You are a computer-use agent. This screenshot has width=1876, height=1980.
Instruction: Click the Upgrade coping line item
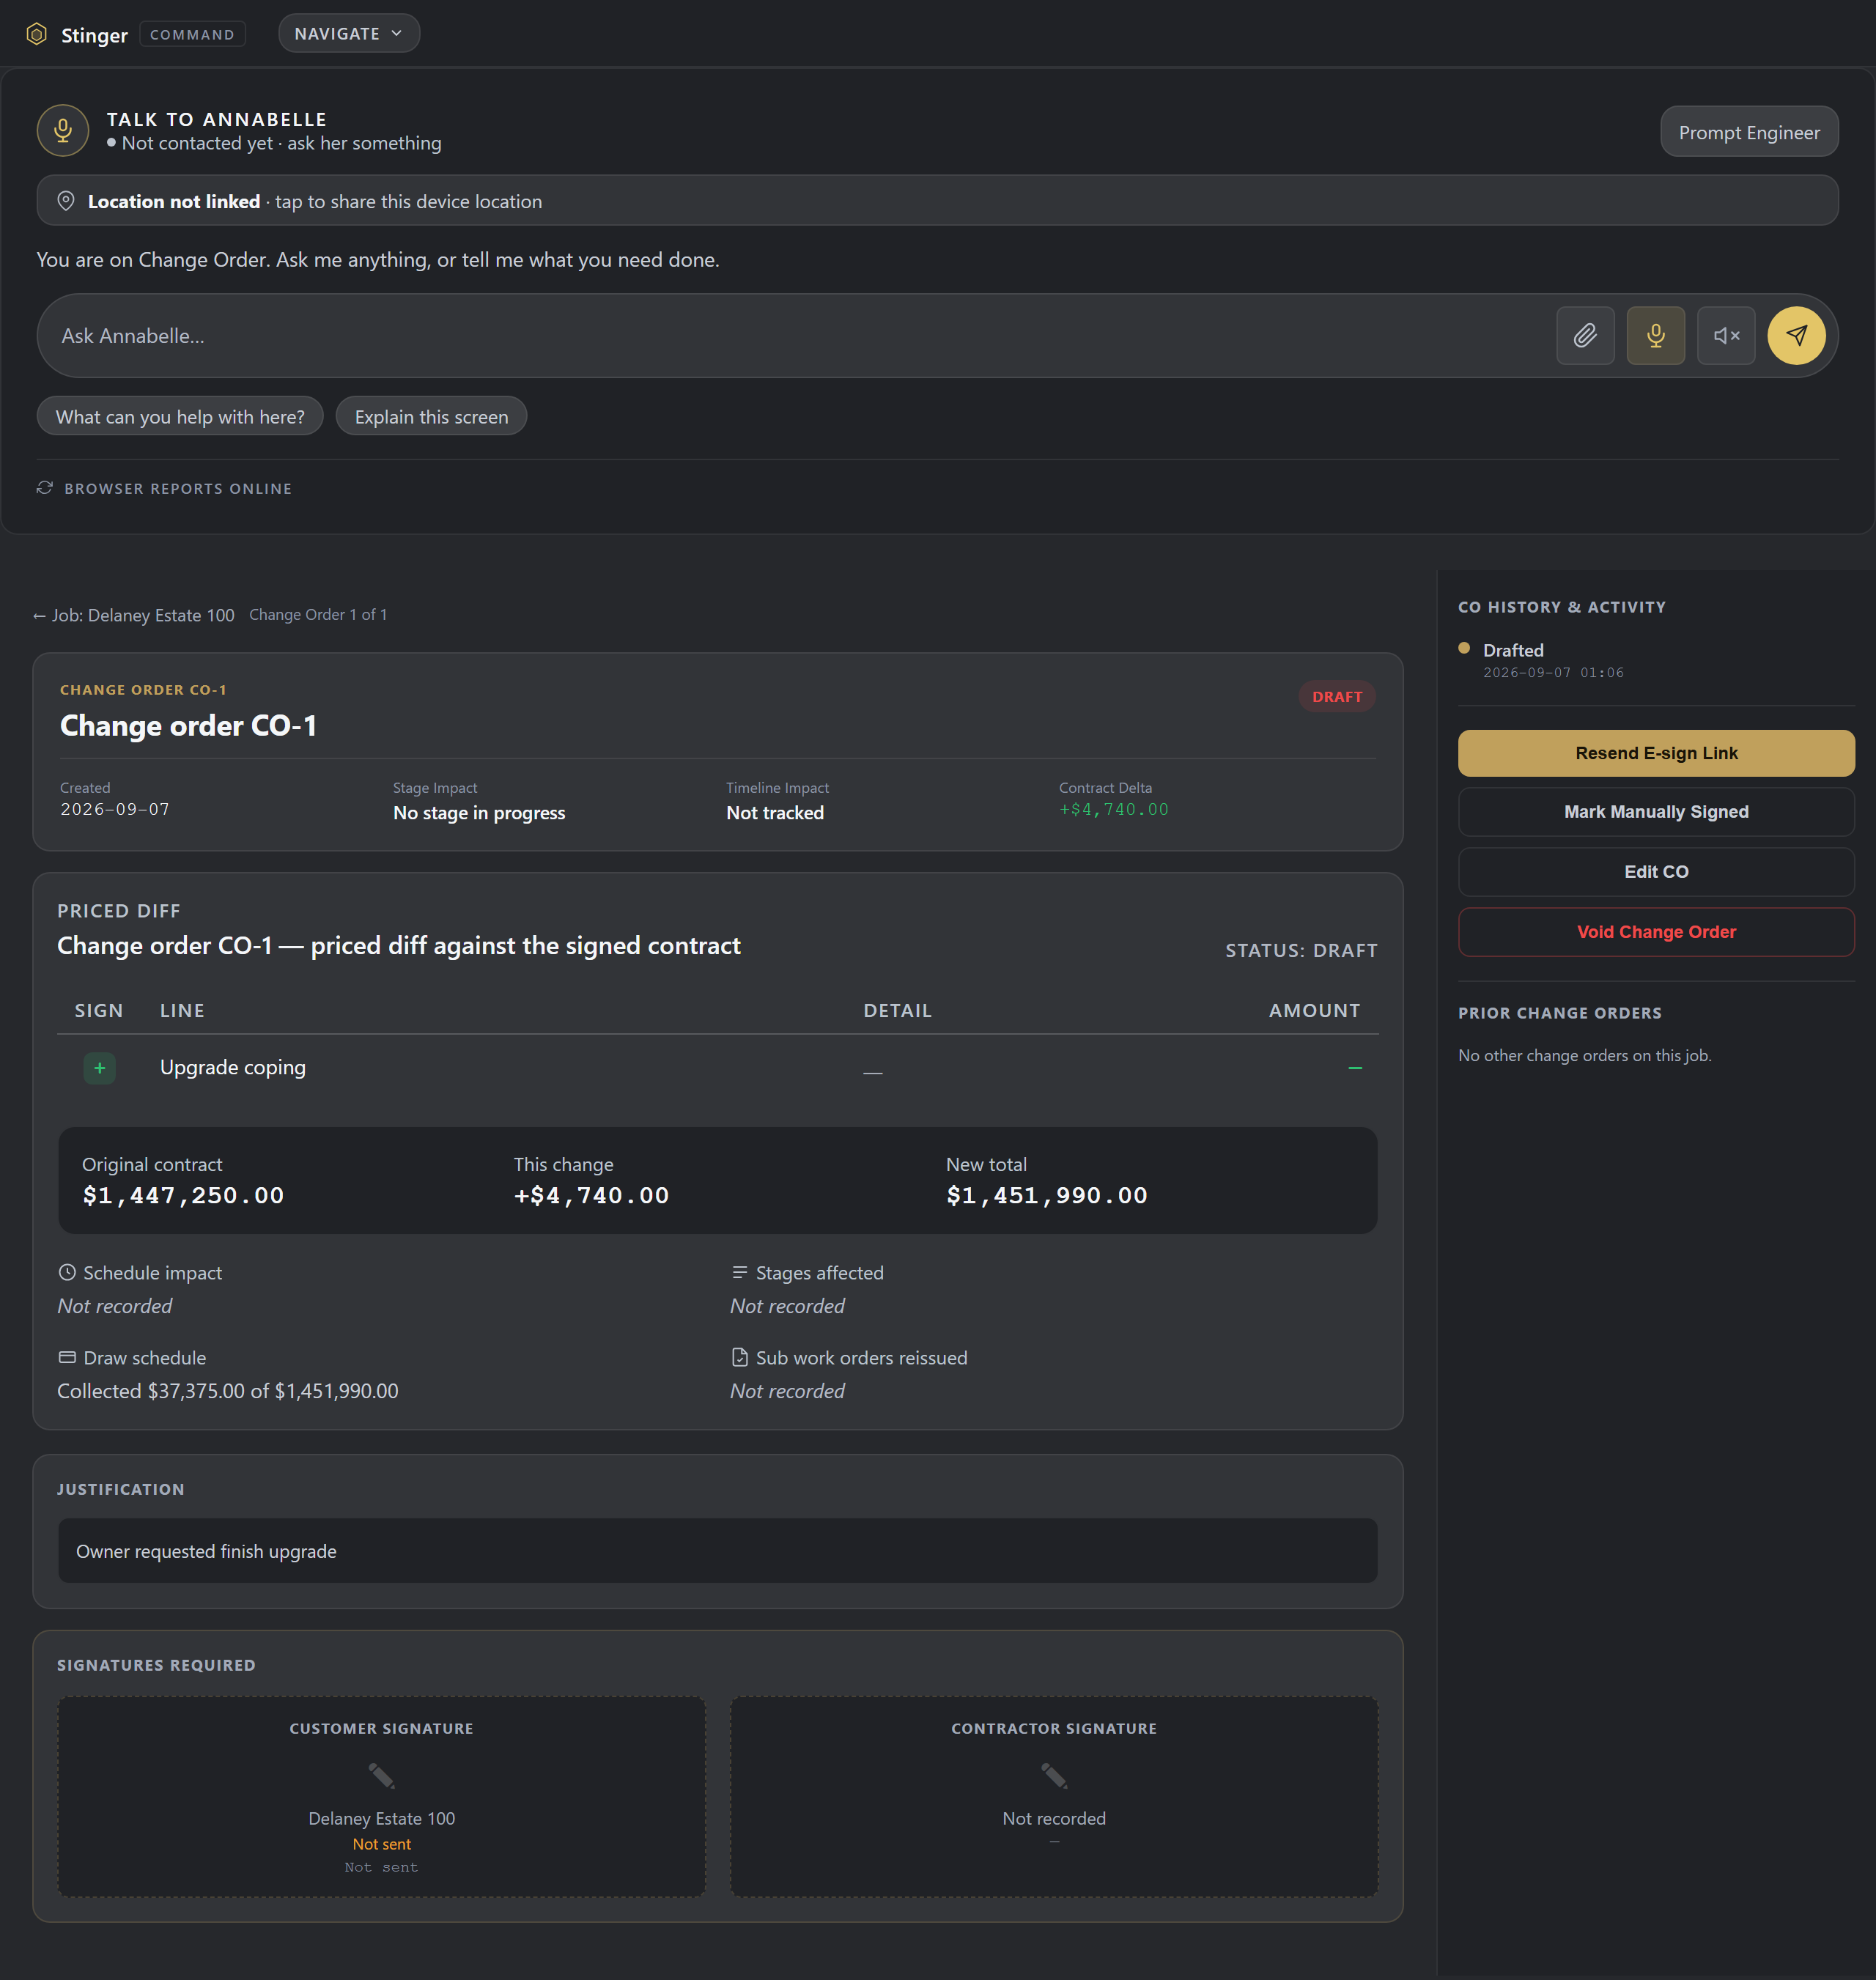[x=233, y=1067]
